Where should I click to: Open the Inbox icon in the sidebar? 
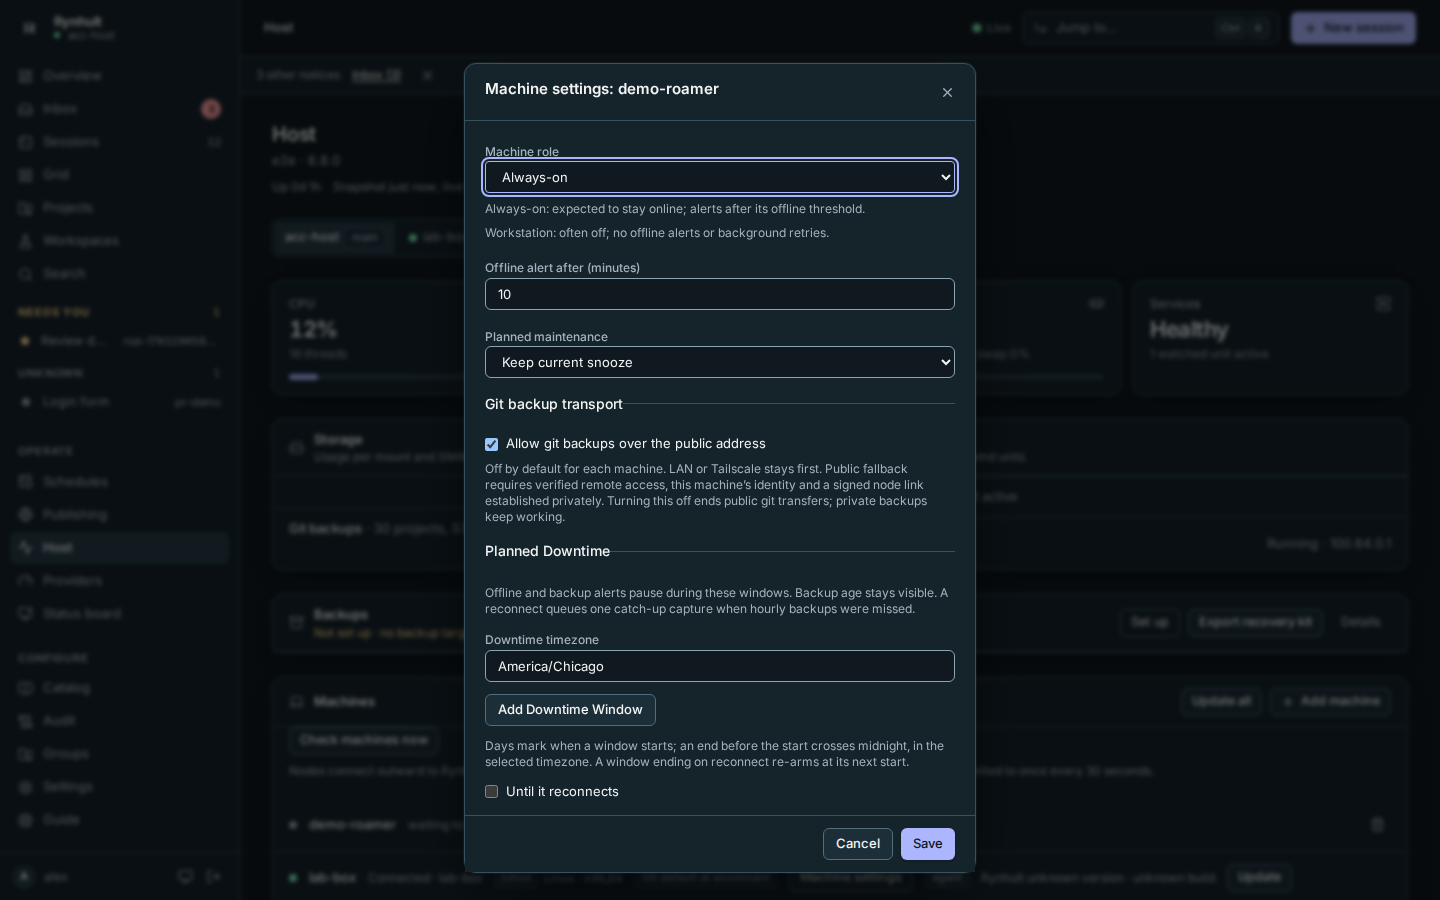[26, 109]
